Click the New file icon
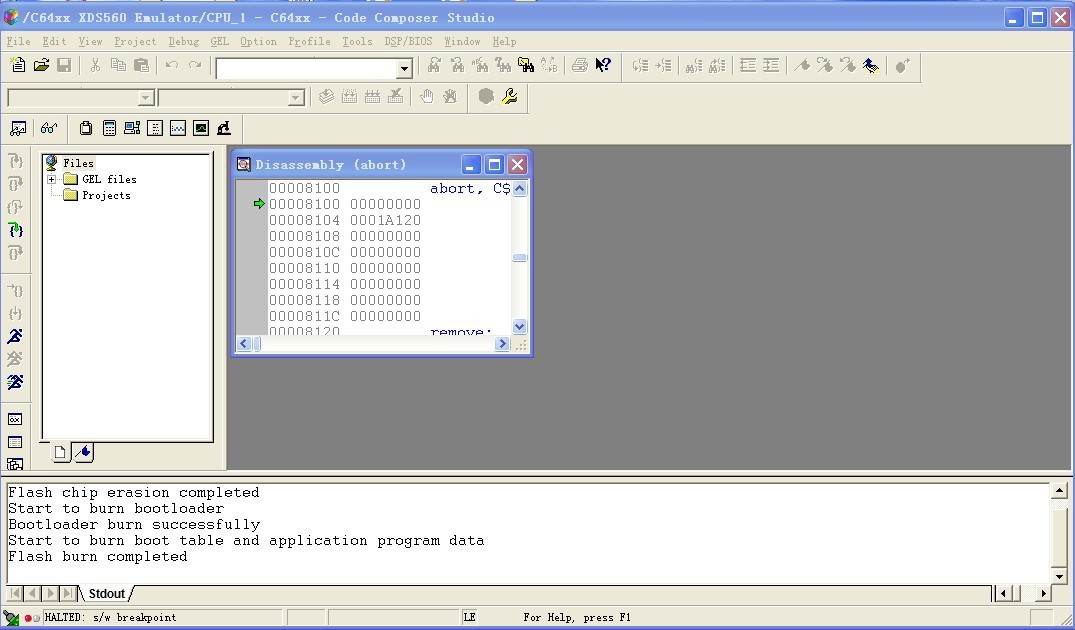 pyautogui.click(x=19, y=65)
